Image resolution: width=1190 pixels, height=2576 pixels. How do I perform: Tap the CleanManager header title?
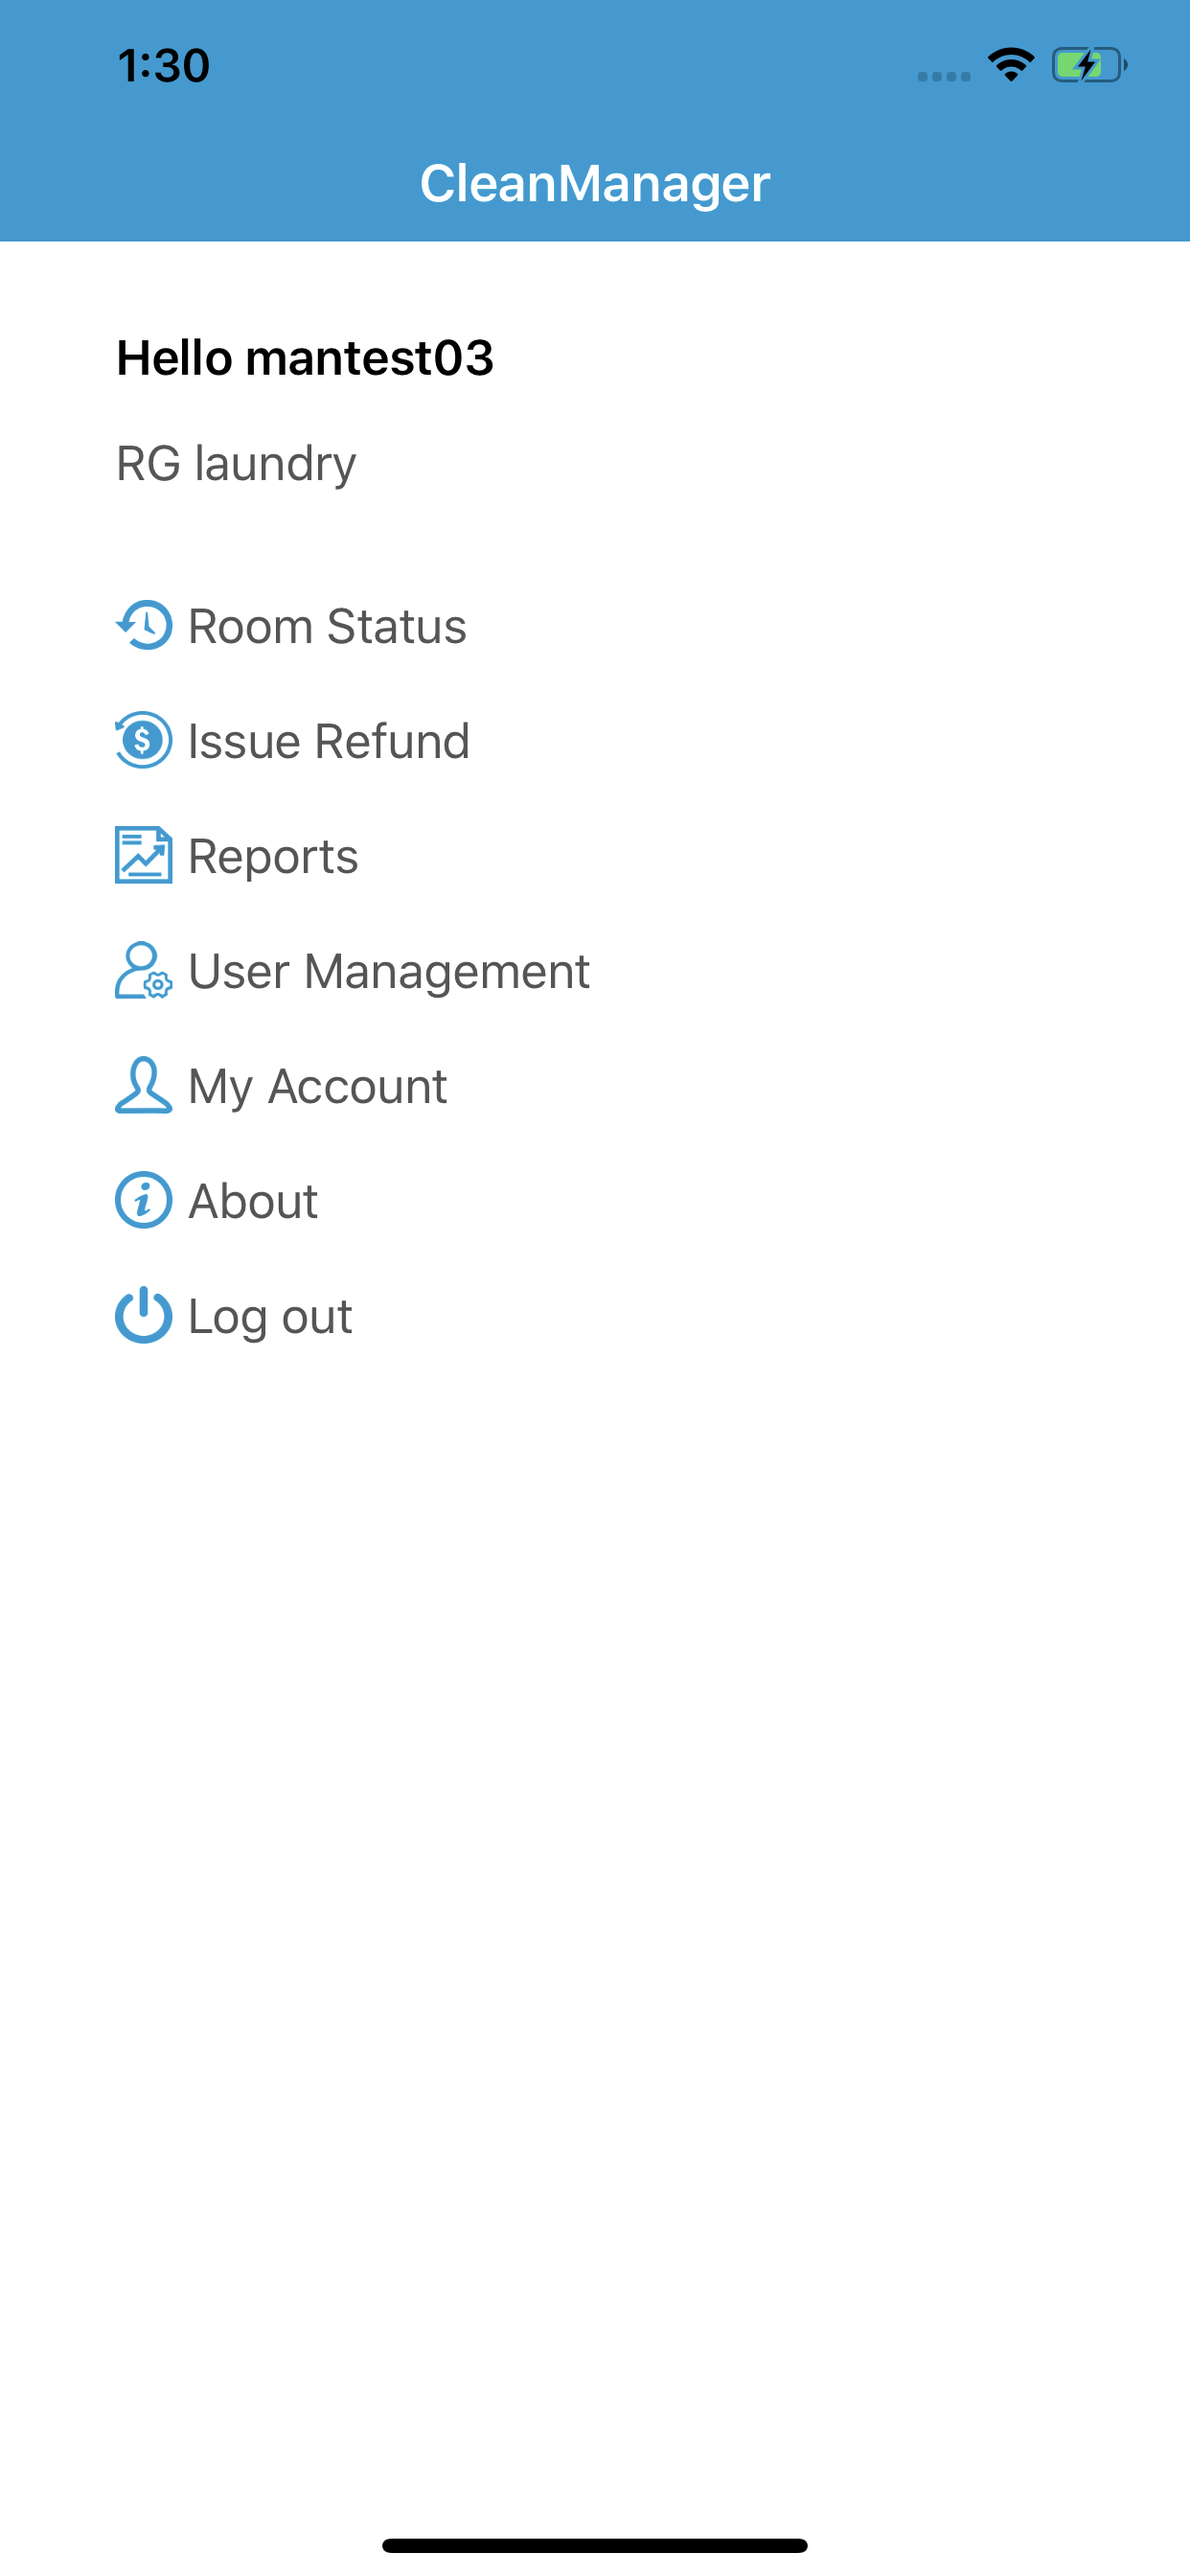point(595,184)
